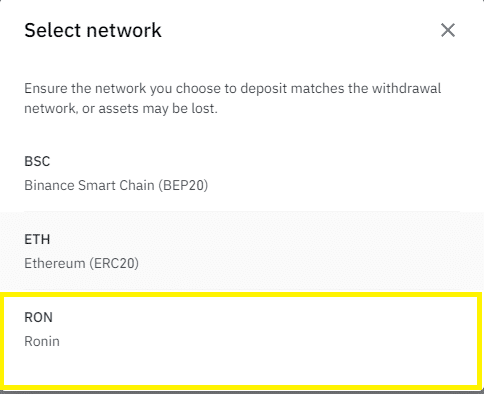
Task: Click the 'assets may be lost' warning line
Action: click(x=121, y=109)
